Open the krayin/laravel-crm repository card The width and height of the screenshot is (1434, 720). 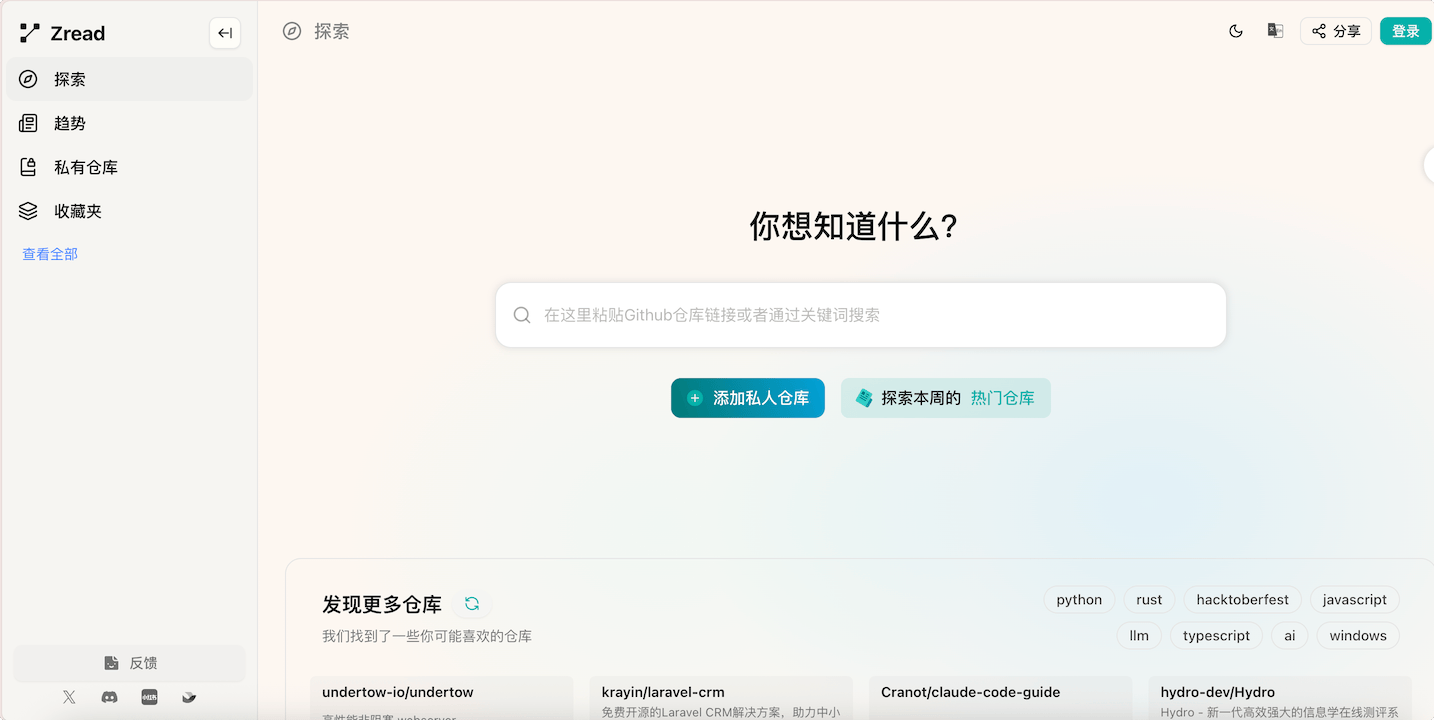tap(721, 698)
